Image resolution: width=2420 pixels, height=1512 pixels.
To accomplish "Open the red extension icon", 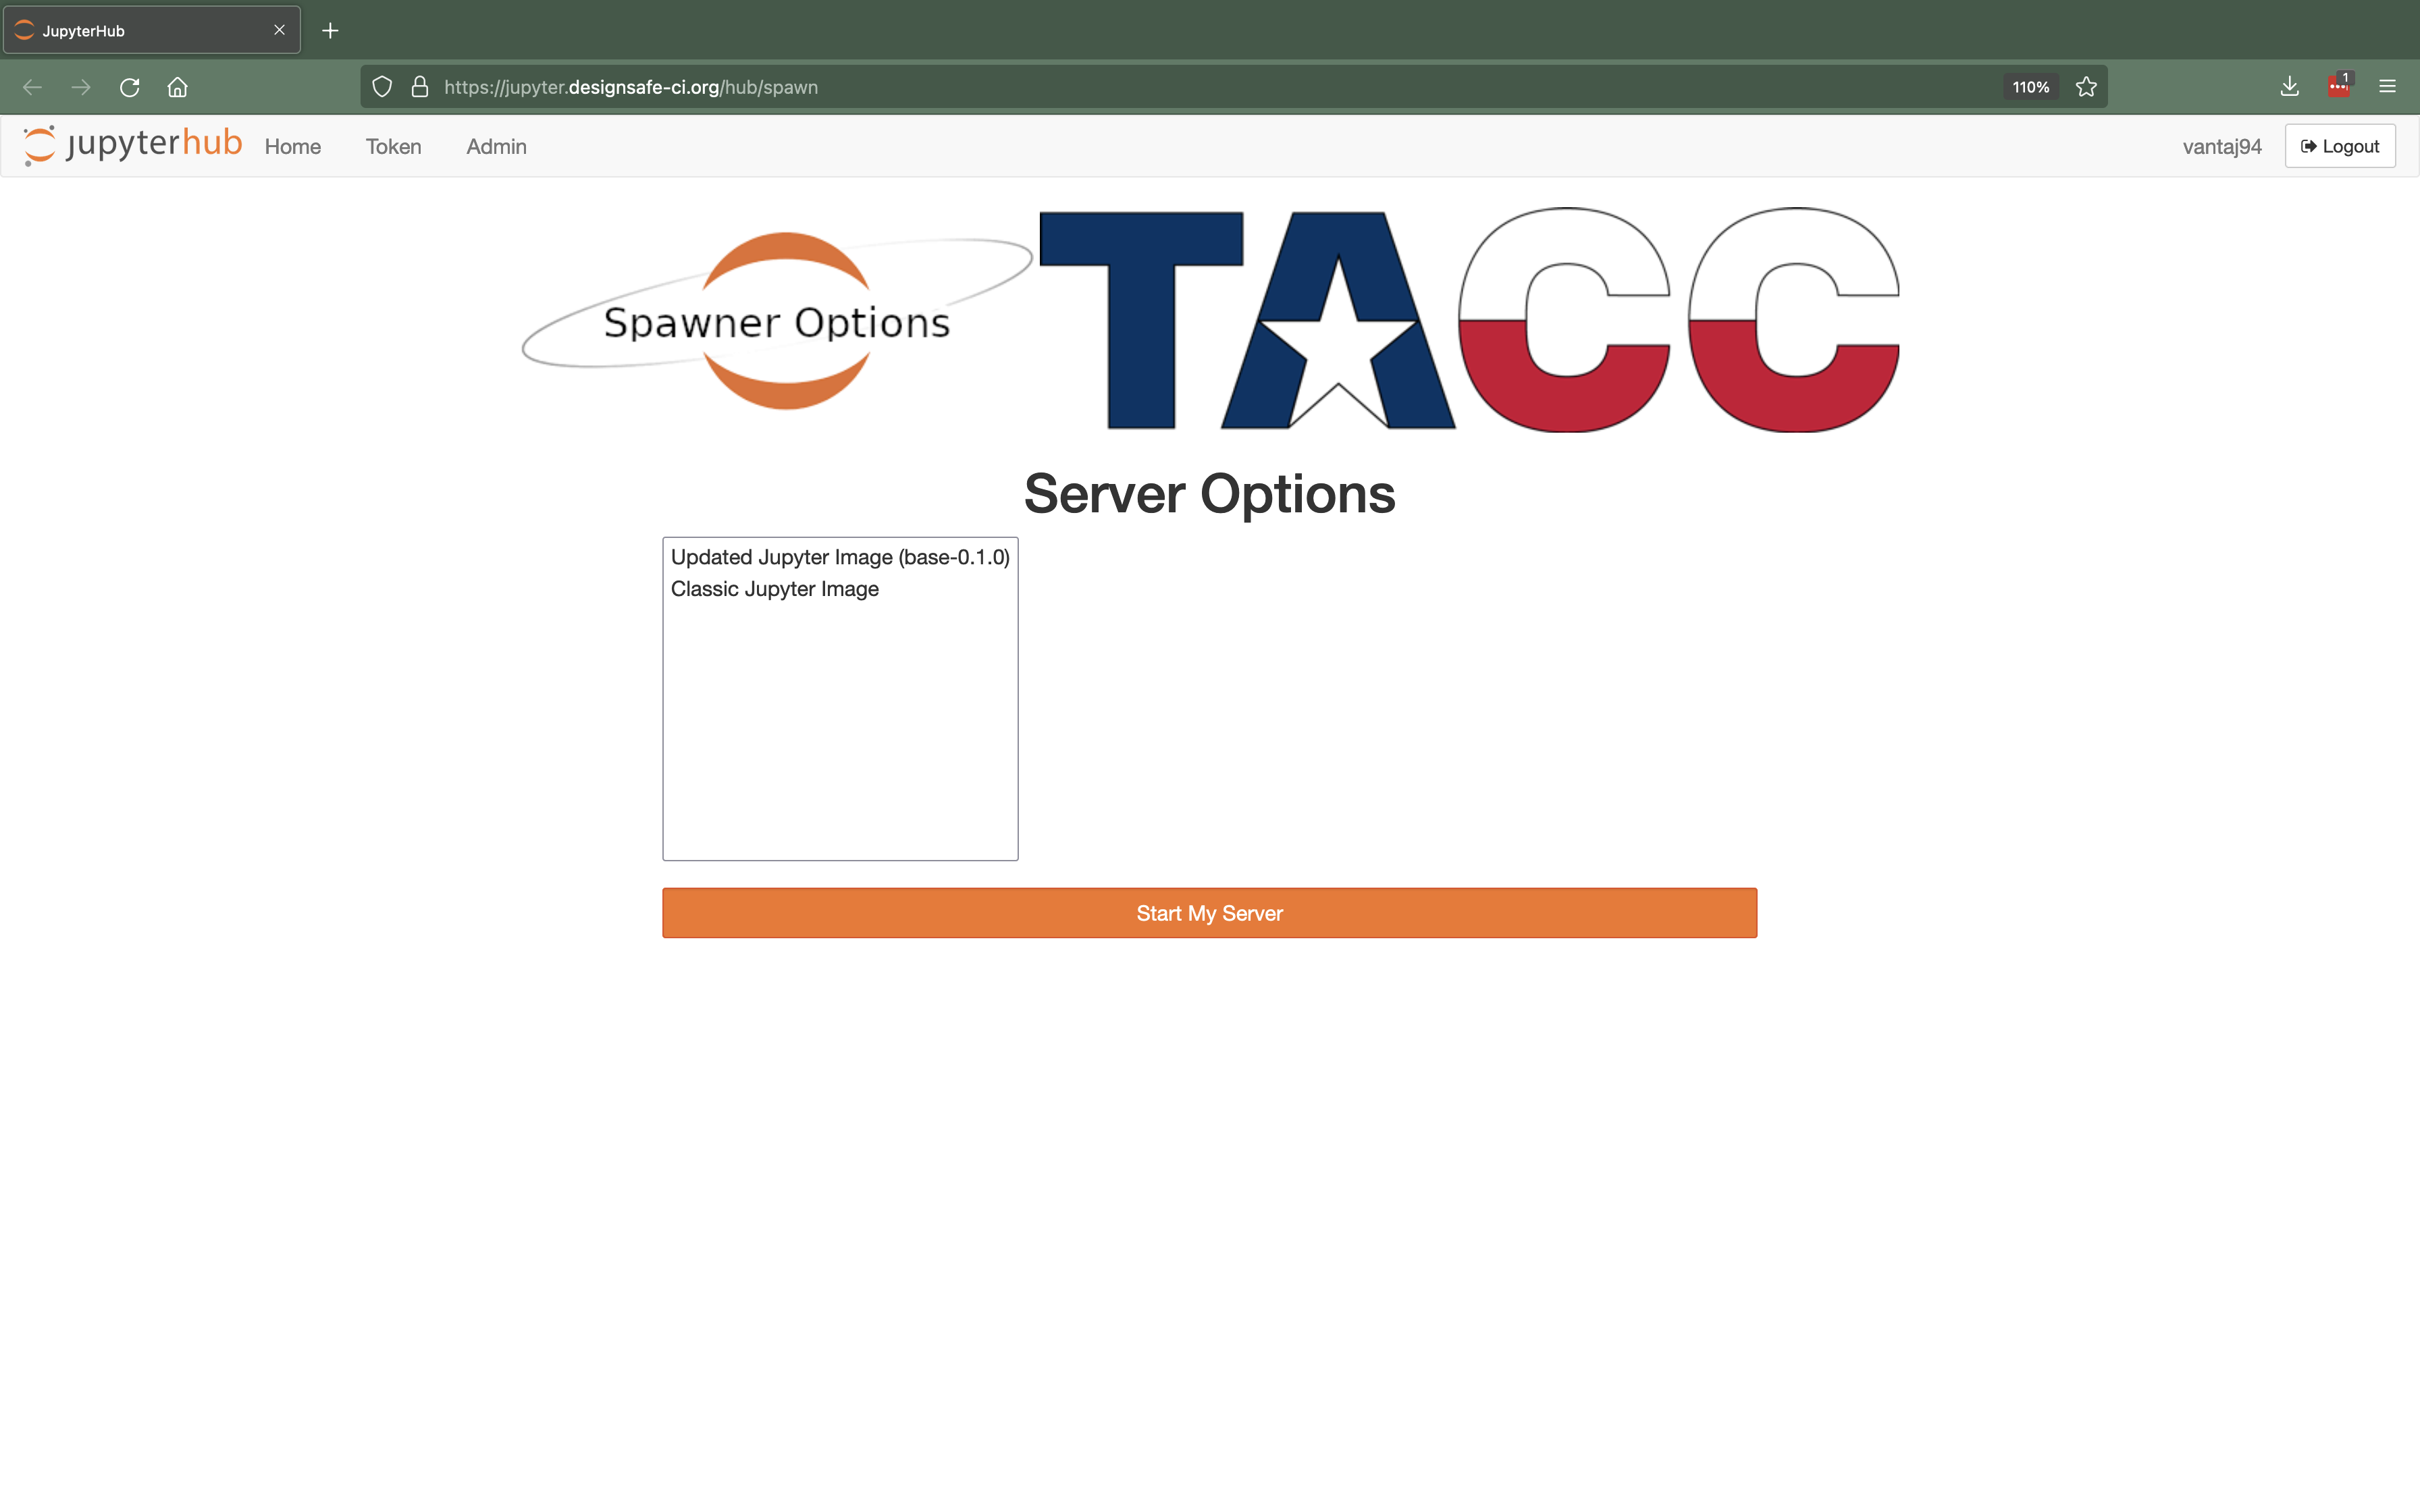I will point(2338,87).
